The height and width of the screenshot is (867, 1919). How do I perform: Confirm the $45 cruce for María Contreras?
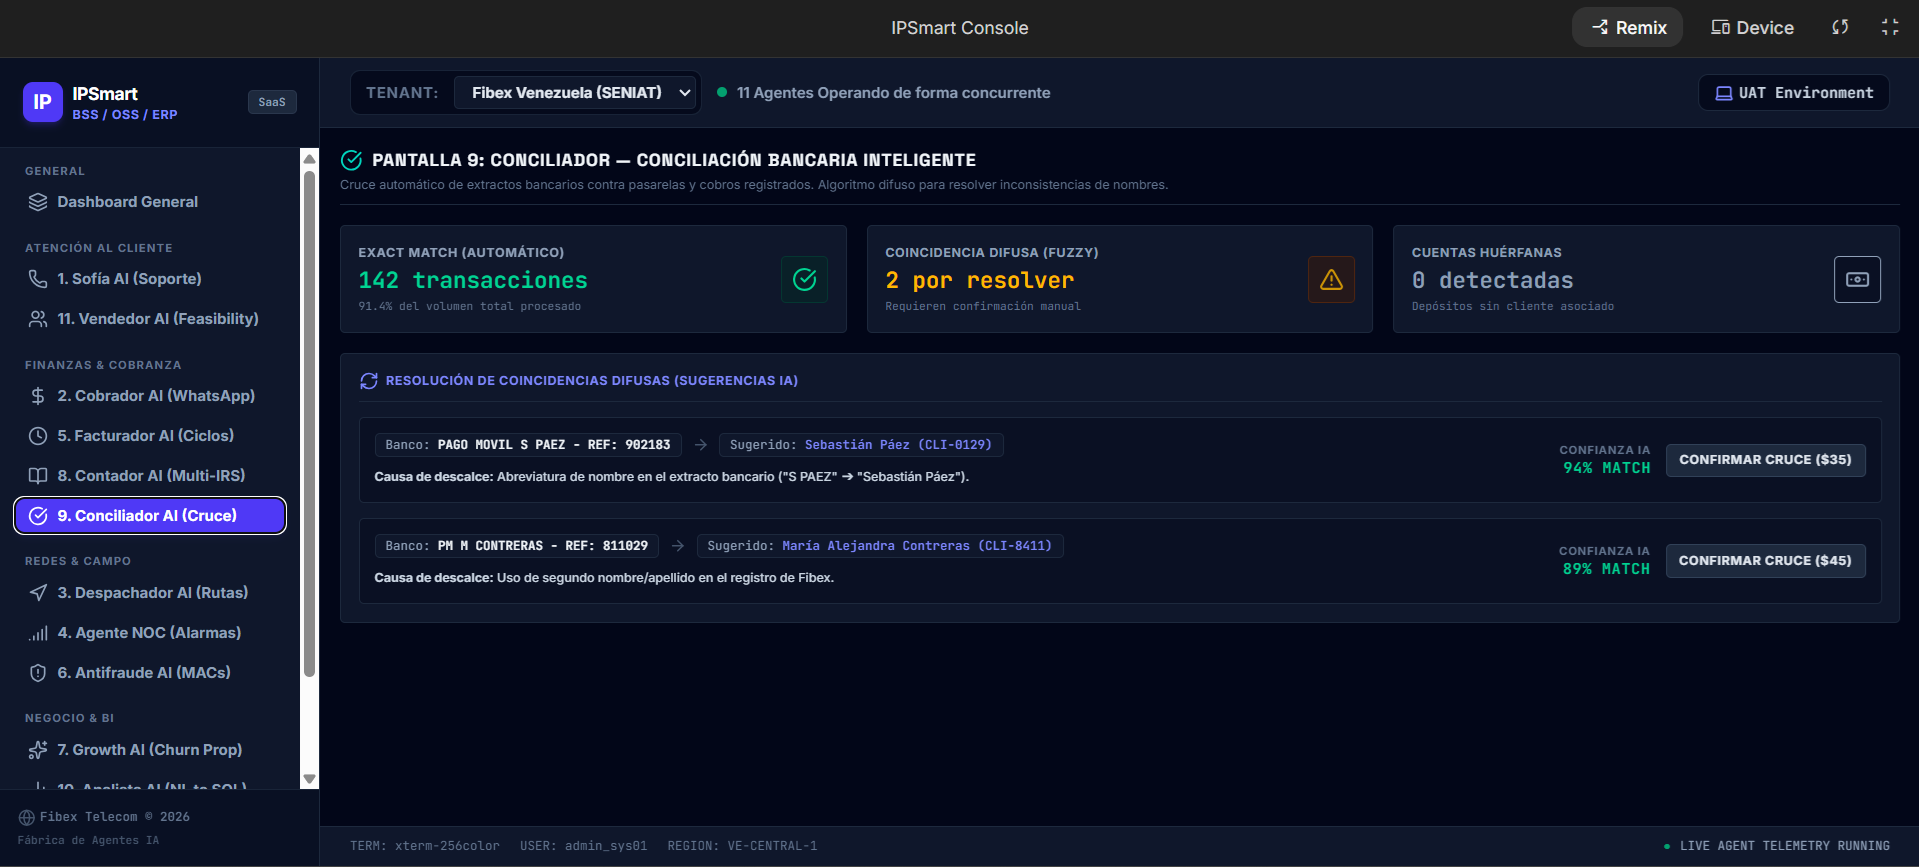(1765, 561)
